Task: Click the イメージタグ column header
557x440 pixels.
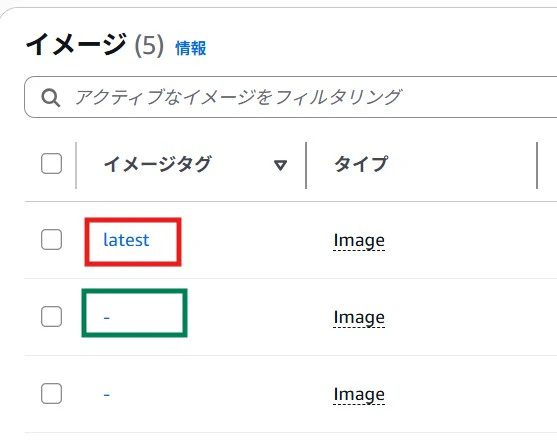Action: click(x=157, y=164)
